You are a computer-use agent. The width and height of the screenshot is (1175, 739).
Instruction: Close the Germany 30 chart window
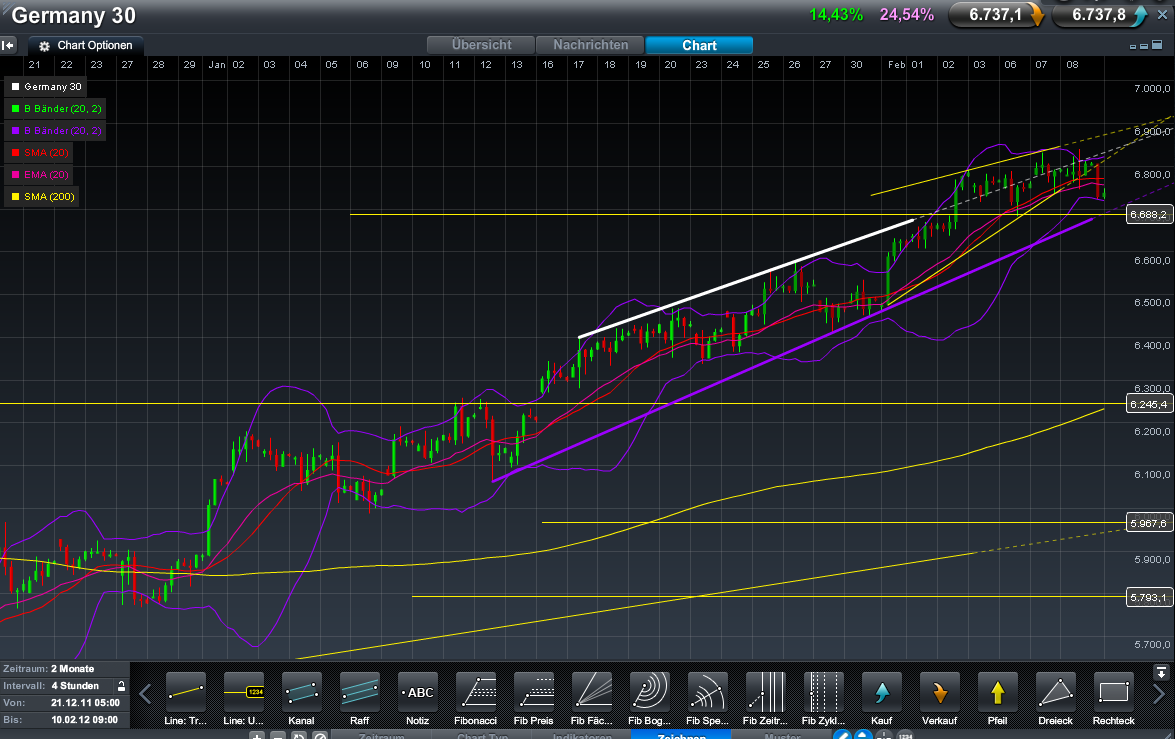pyautogui.click(x=1162, y=15)
